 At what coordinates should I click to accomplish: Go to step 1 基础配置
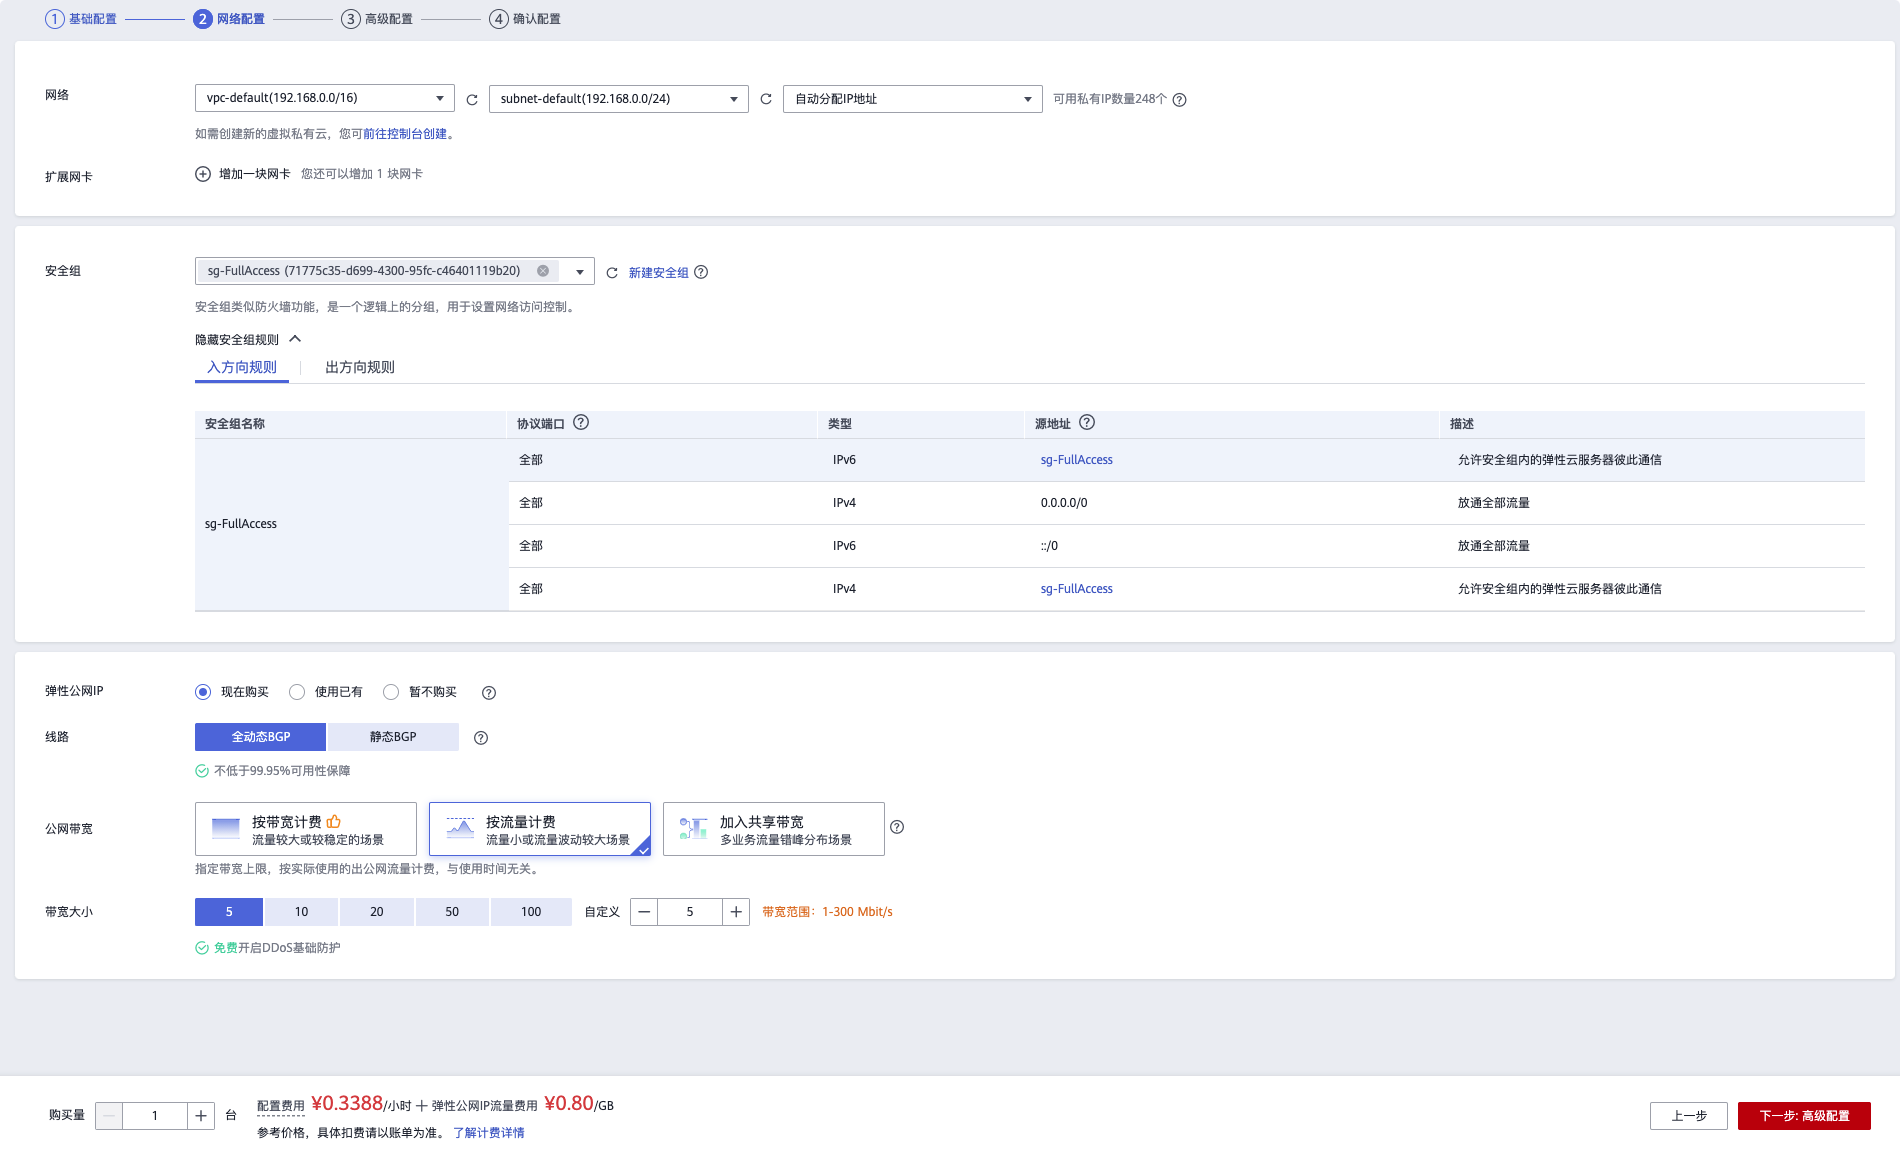(x=81, y=19)
